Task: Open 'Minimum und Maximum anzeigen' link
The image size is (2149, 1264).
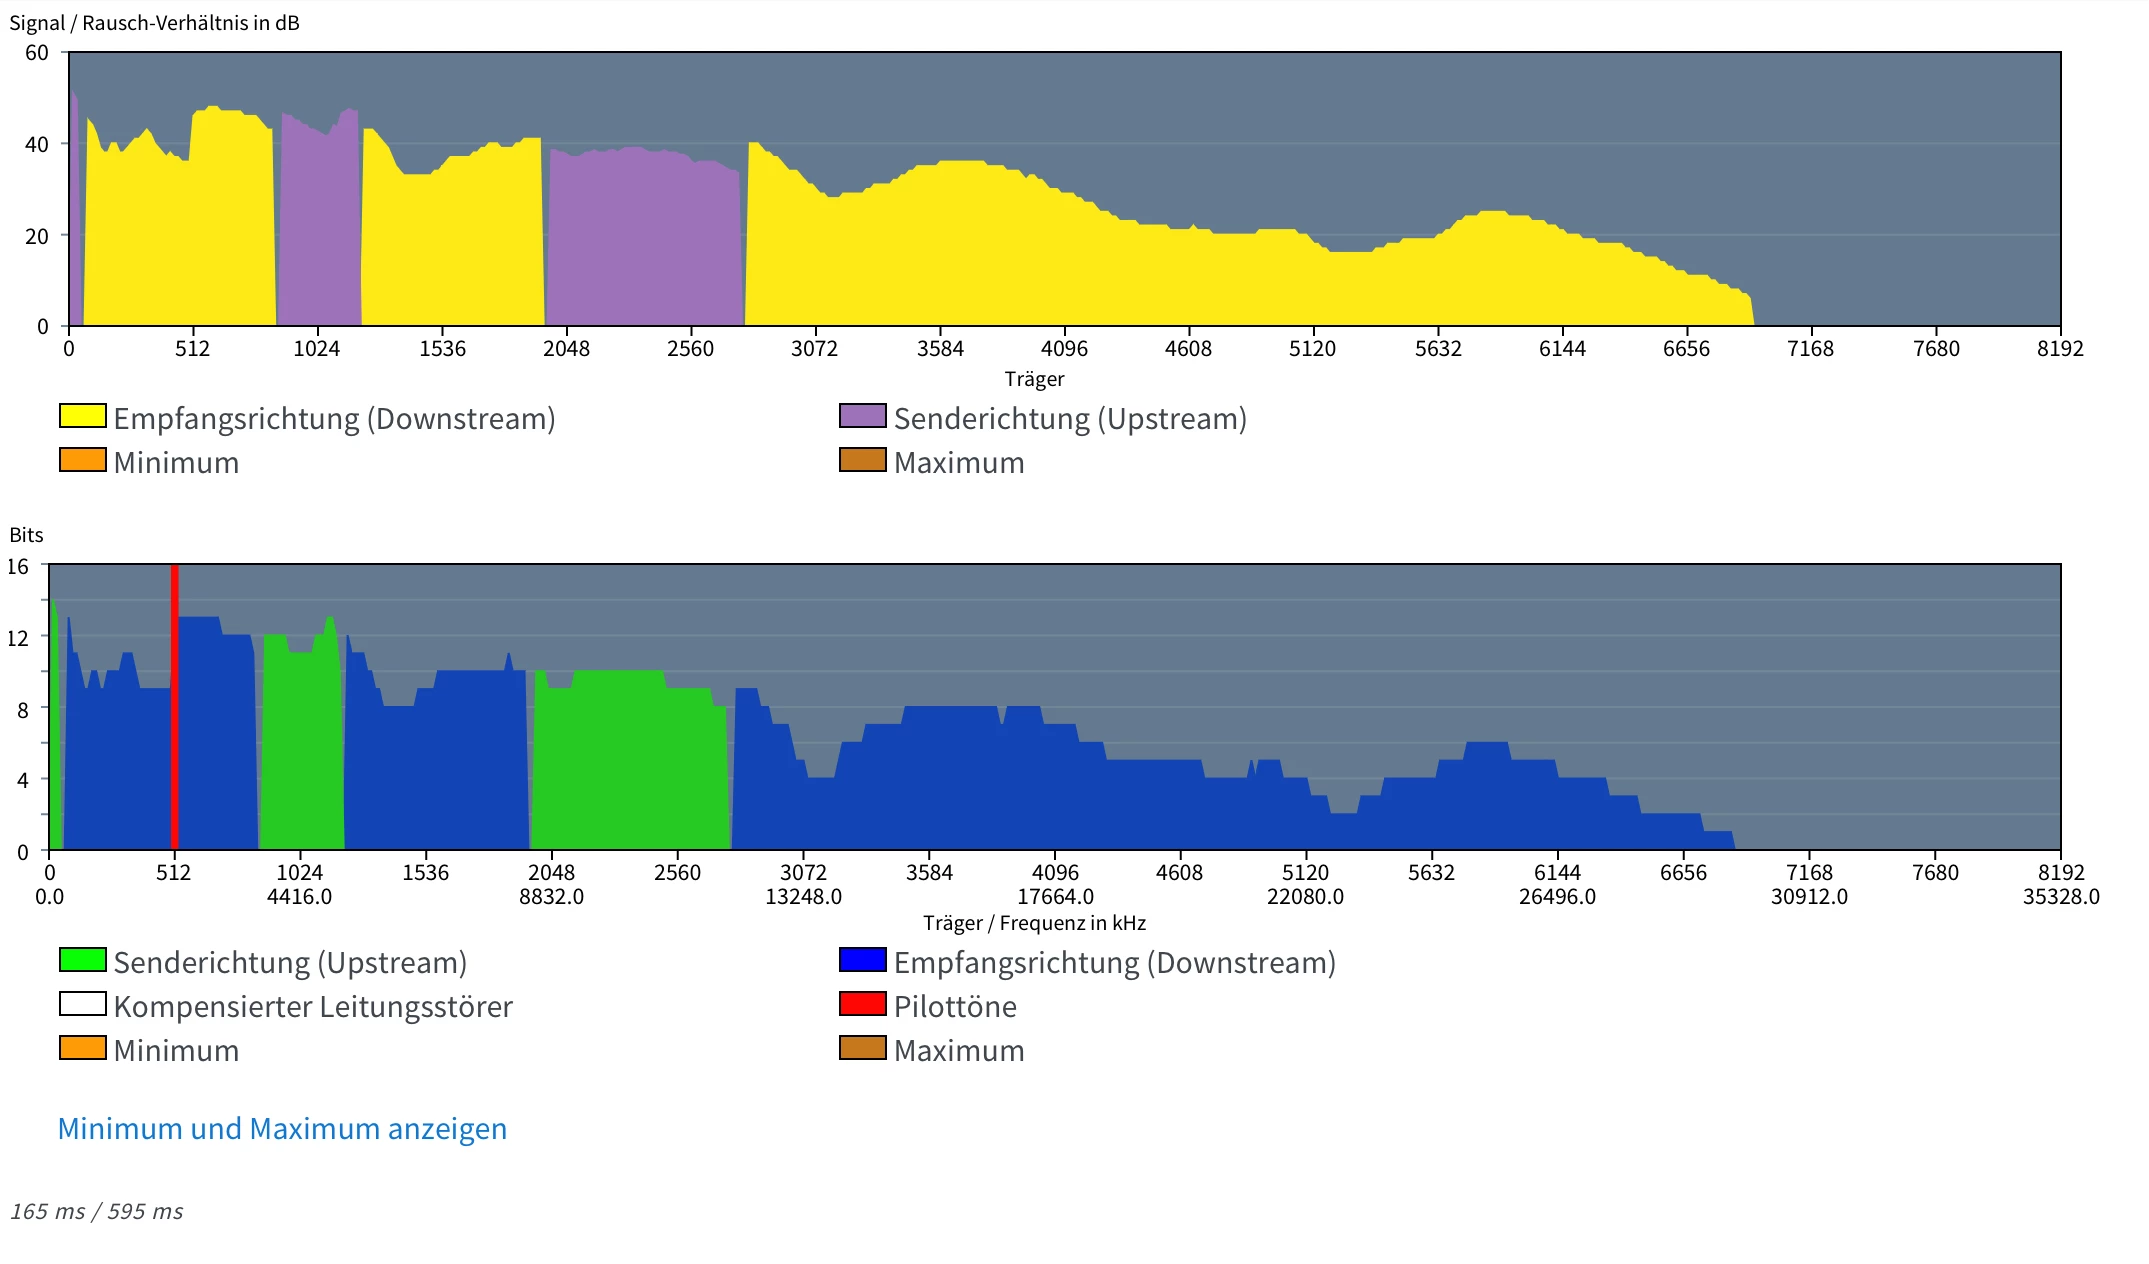Action: pyautogui.click(x=282, y=1129)
